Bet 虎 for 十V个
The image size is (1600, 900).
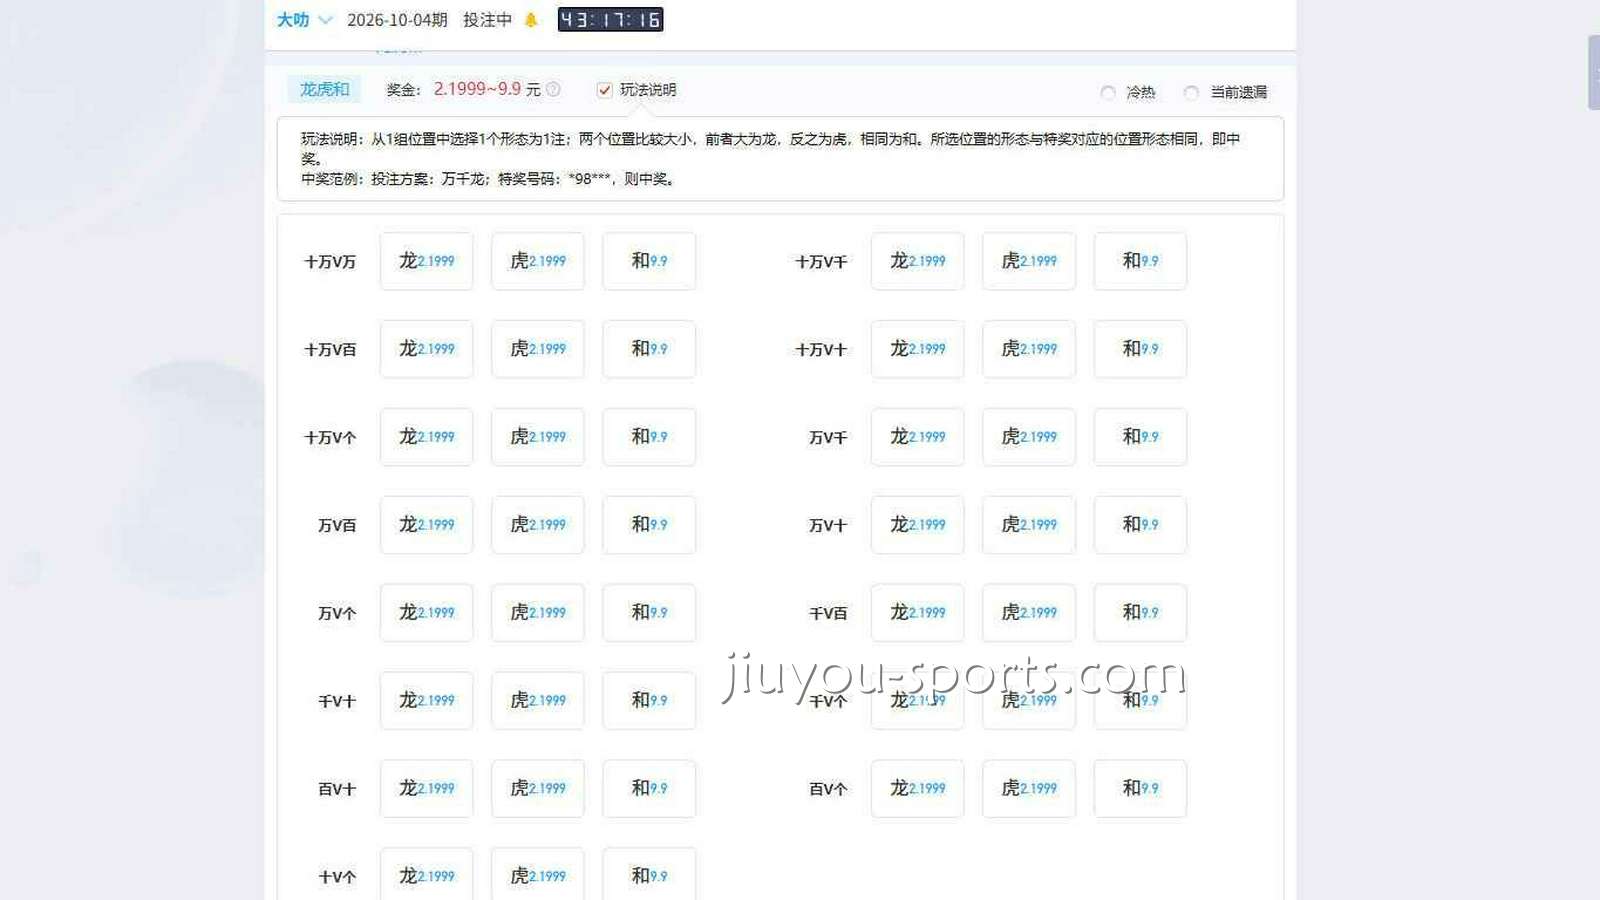[537, 874]
